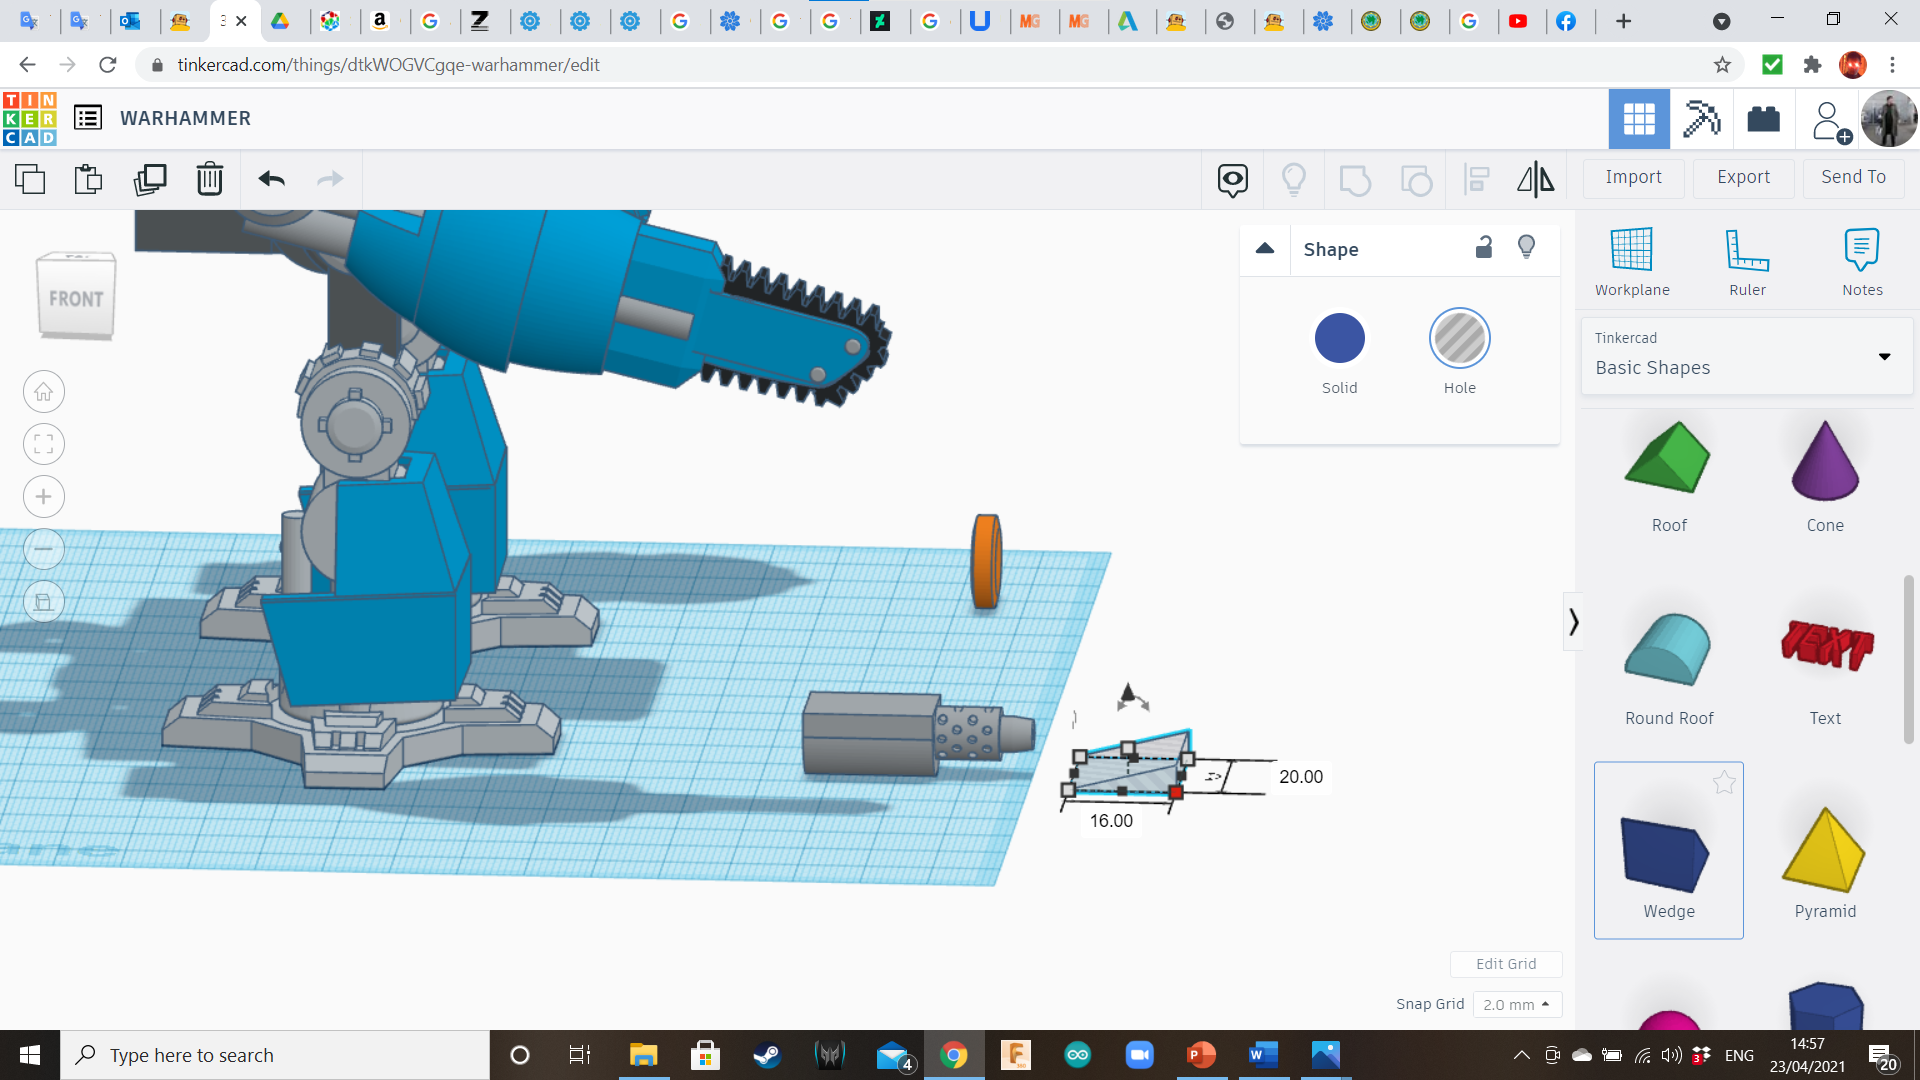Screen dimensions: 1920x1080
Task: Switch to Blocks mode icon
Action: 1700,119
